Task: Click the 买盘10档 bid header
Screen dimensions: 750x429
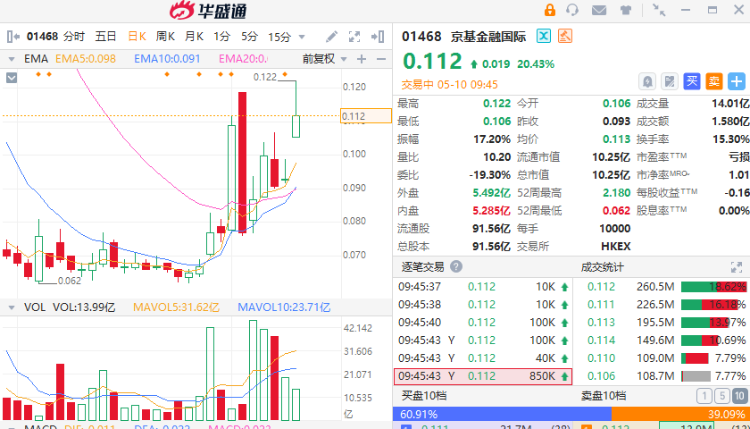Action: click(x=424, y=396)
